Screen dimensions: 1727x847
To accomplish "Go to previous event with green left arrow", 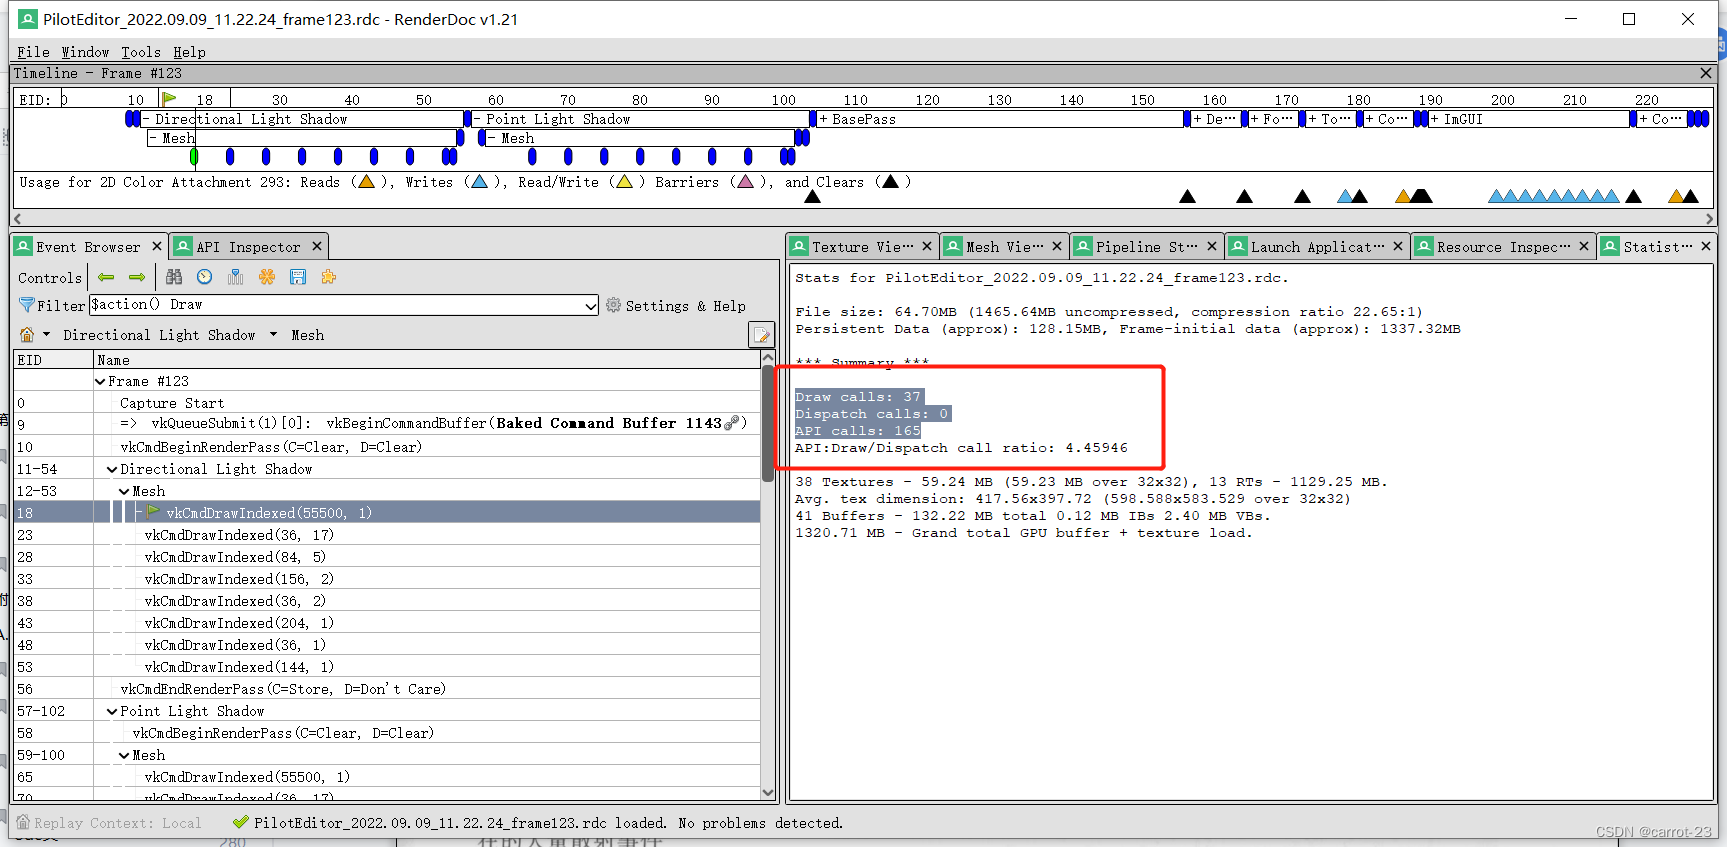I will pyautogui.click(x=106, y=277).
